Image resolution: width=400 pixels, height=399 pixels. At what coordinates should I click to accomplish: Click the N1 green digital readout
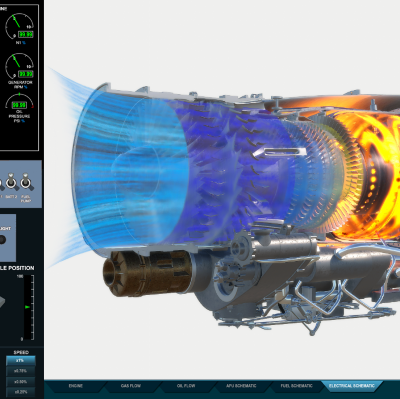pyautogui.click(x=25, y=34)
